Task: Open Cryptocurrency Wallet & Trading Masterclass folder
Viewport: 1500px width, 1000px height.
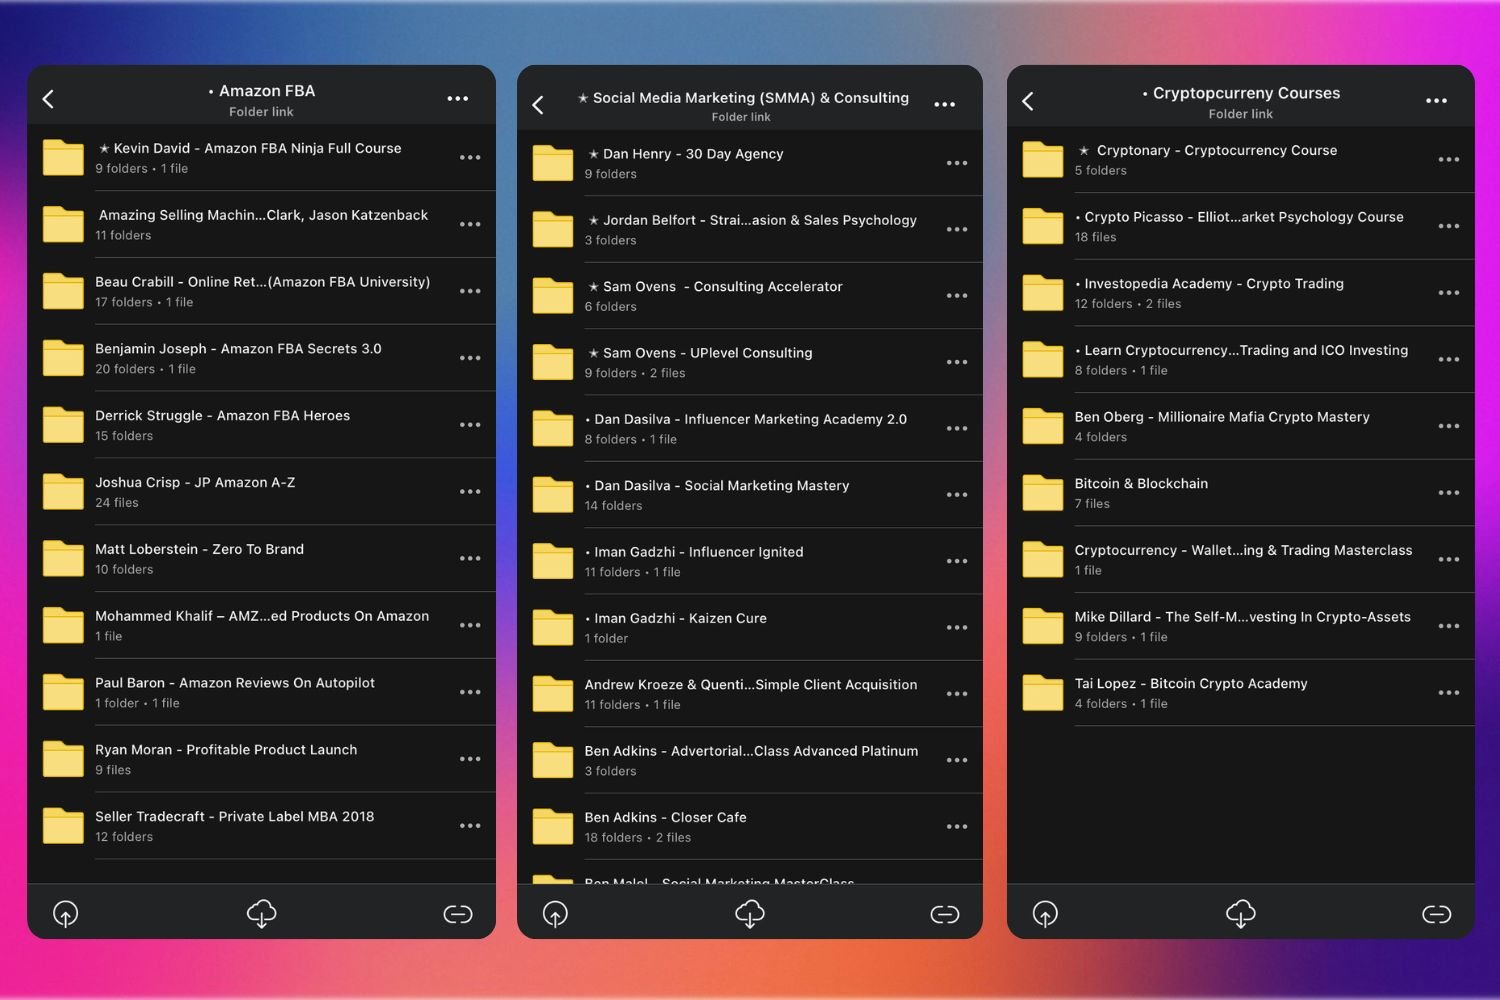Action: pos(1241,560)
